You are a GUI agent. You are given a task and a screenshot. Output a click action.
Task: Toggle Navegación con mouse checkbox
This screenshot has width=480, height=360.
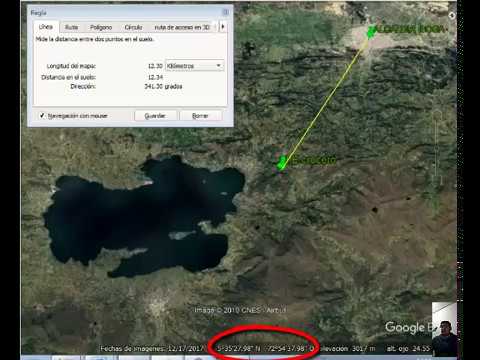coord(42,116)
